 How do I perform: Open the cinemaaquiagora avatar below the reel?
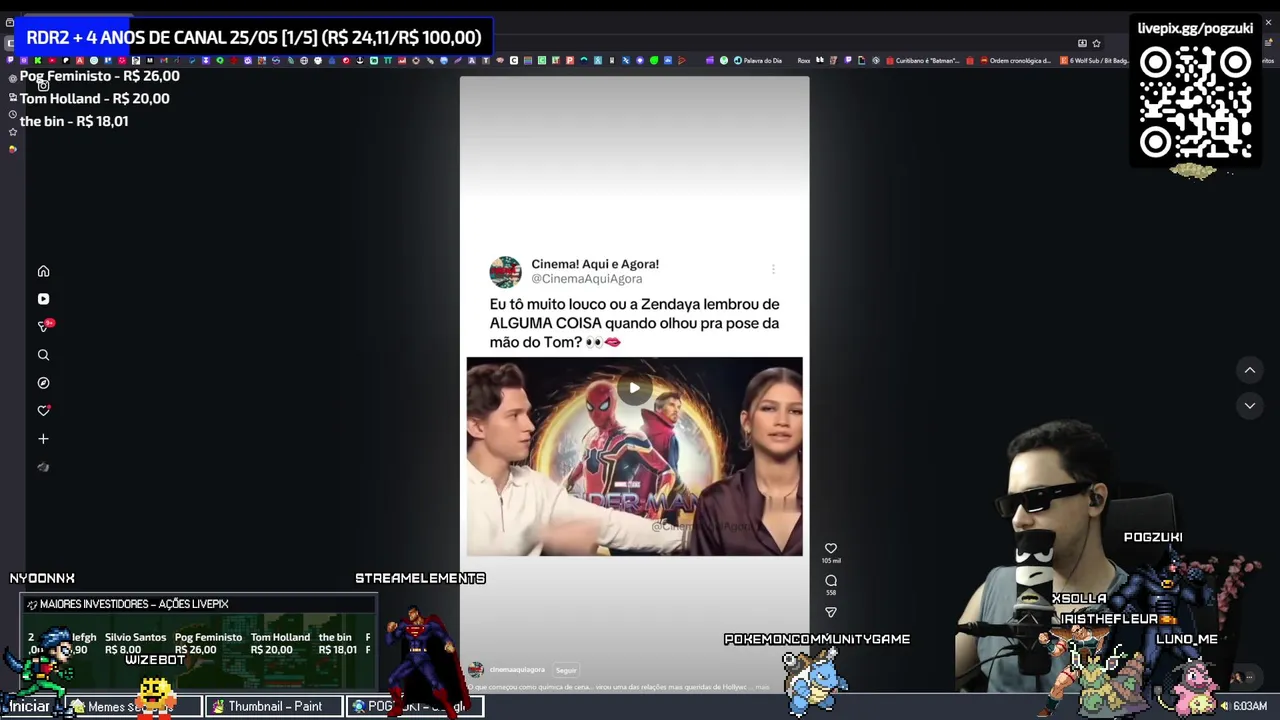[x=476, y=670]
